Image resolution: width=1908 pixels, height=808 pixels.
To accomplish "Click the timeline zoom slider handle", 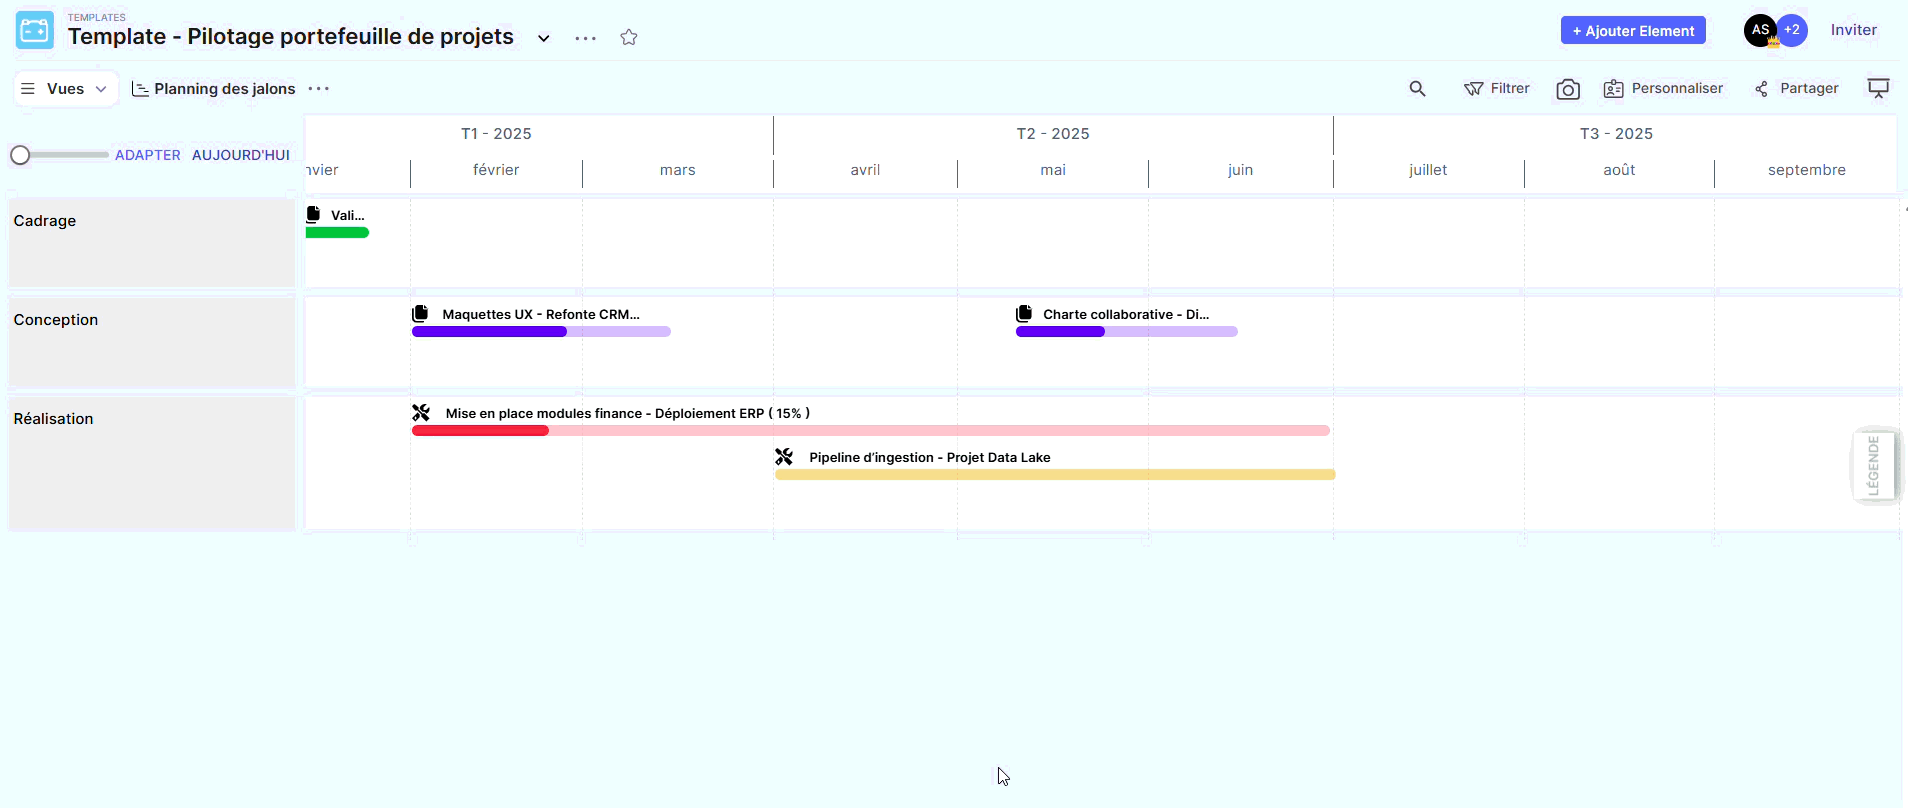I will (20, 155).
